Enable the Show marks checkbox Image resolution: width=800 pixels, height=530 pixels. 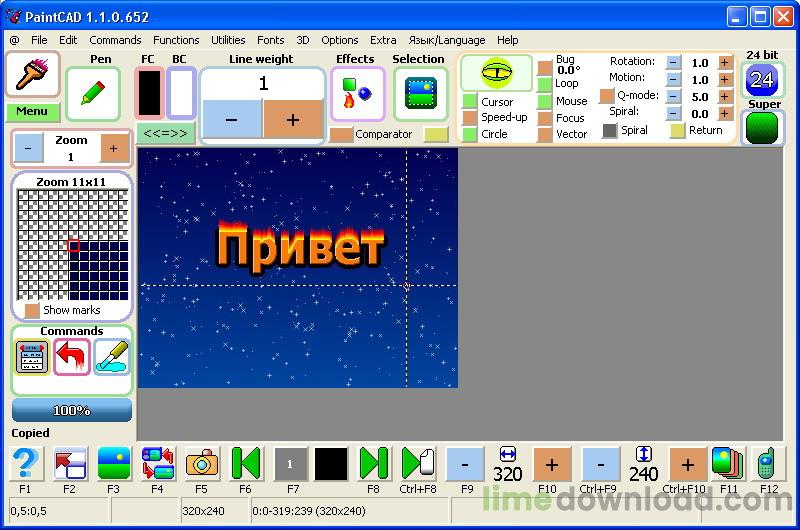32,311
